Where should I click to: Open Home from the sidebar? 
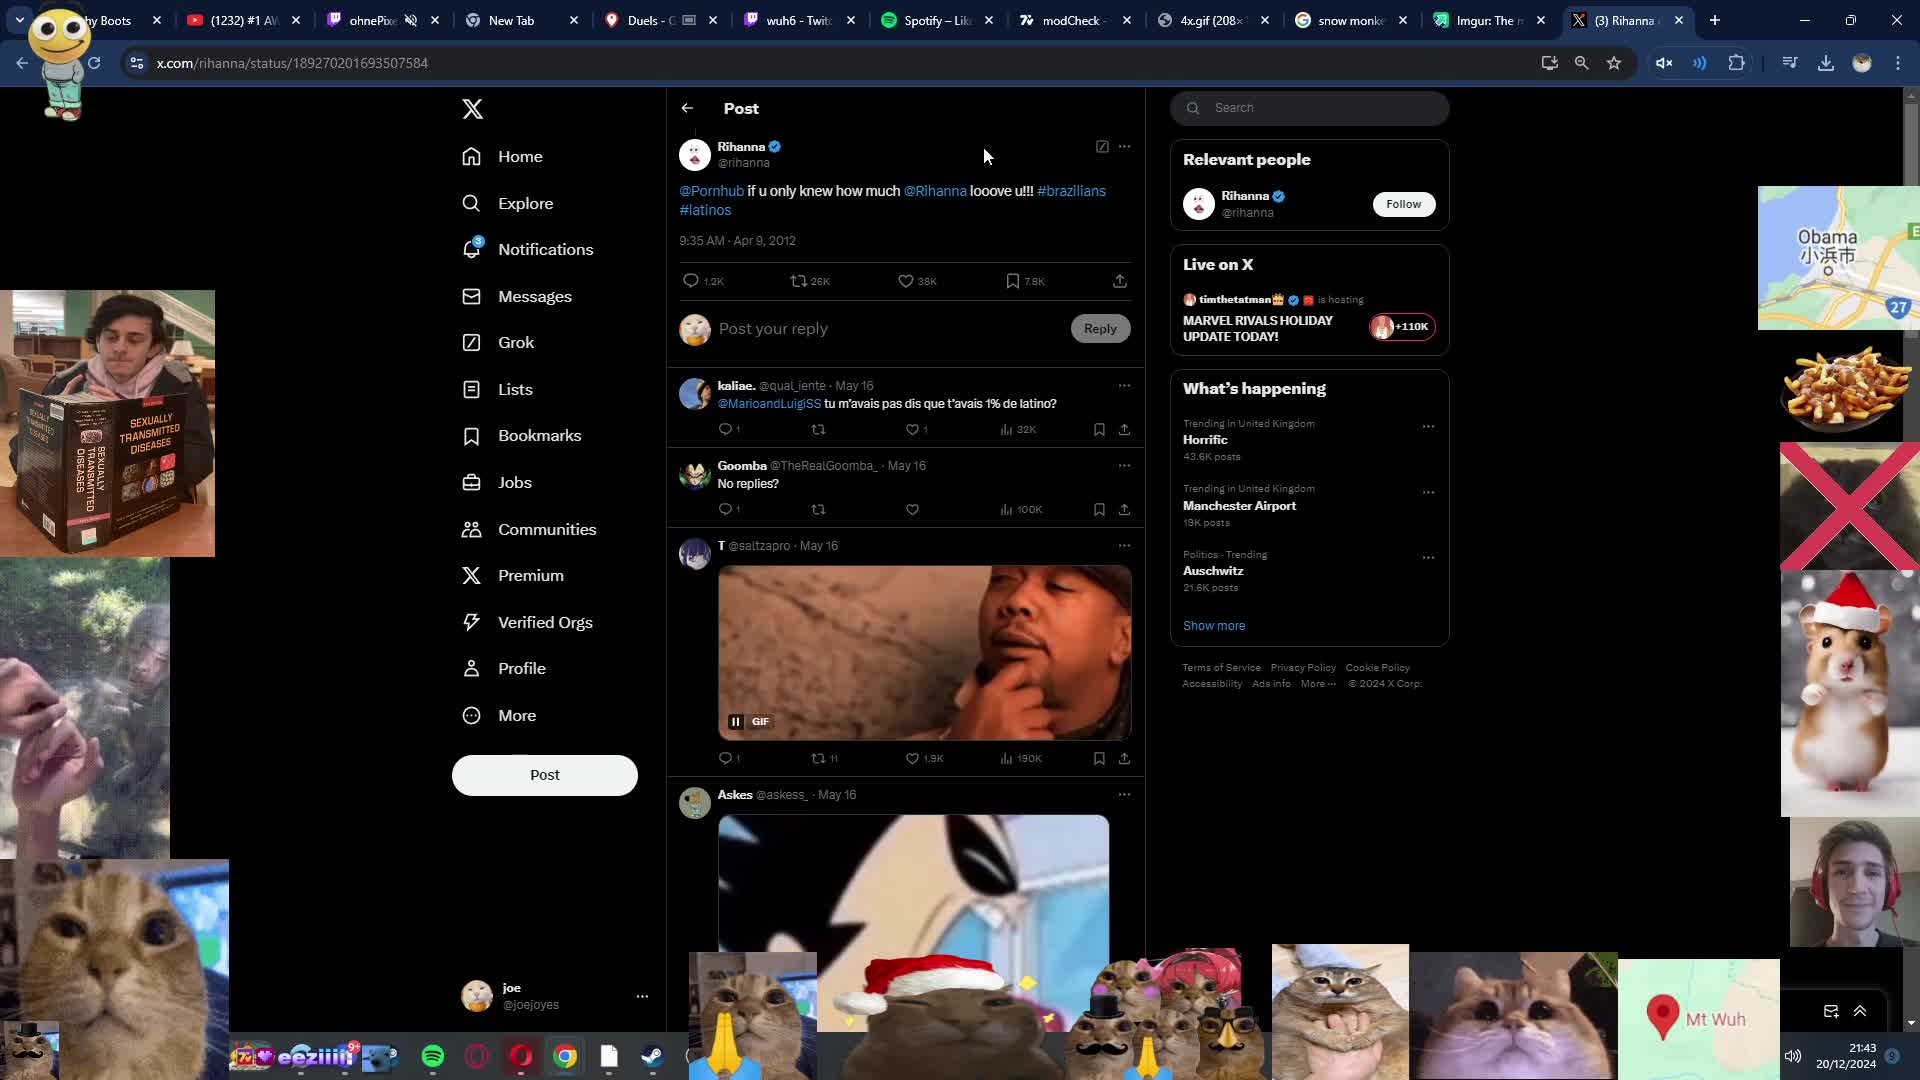pyautogui.click(x=503, y=157)
